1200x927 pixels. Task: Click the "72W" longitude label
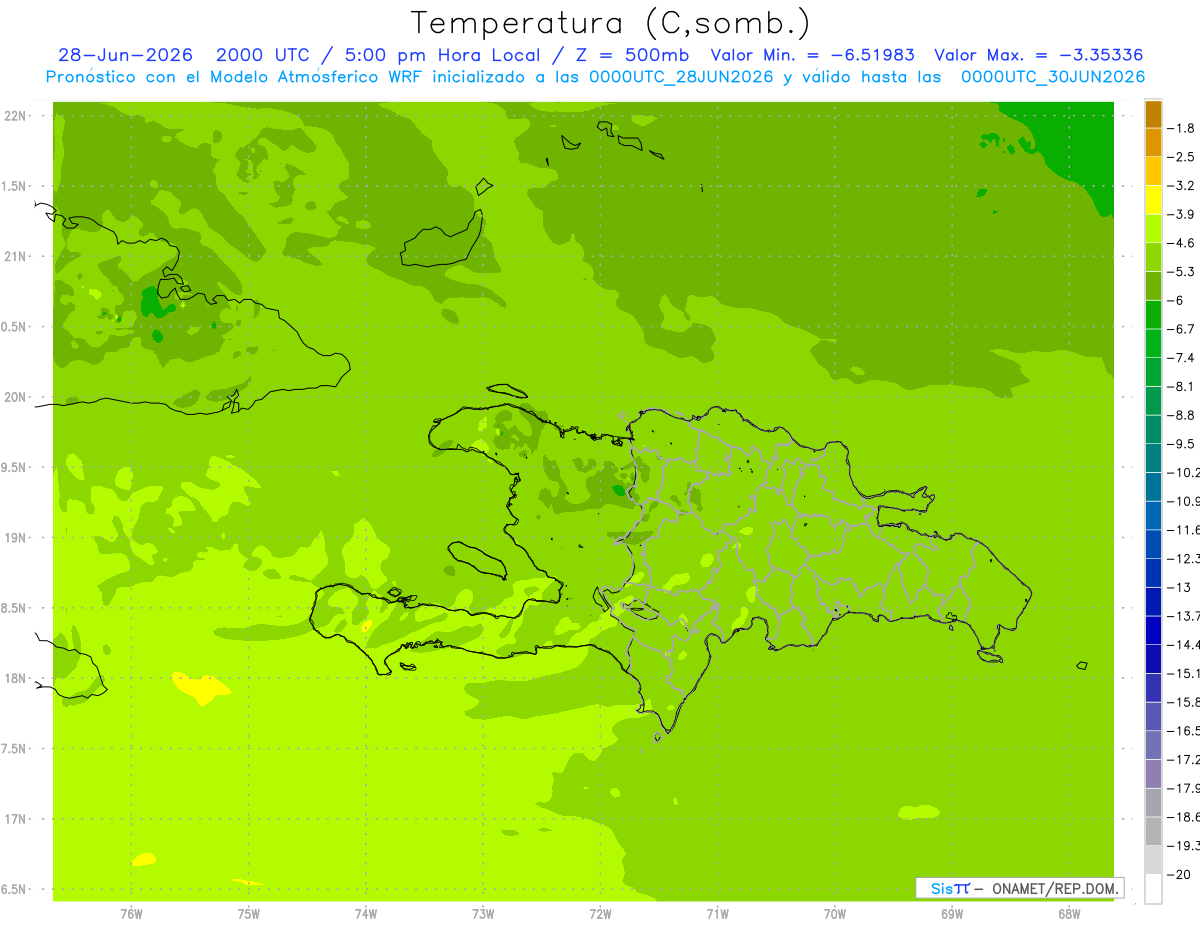600,914
